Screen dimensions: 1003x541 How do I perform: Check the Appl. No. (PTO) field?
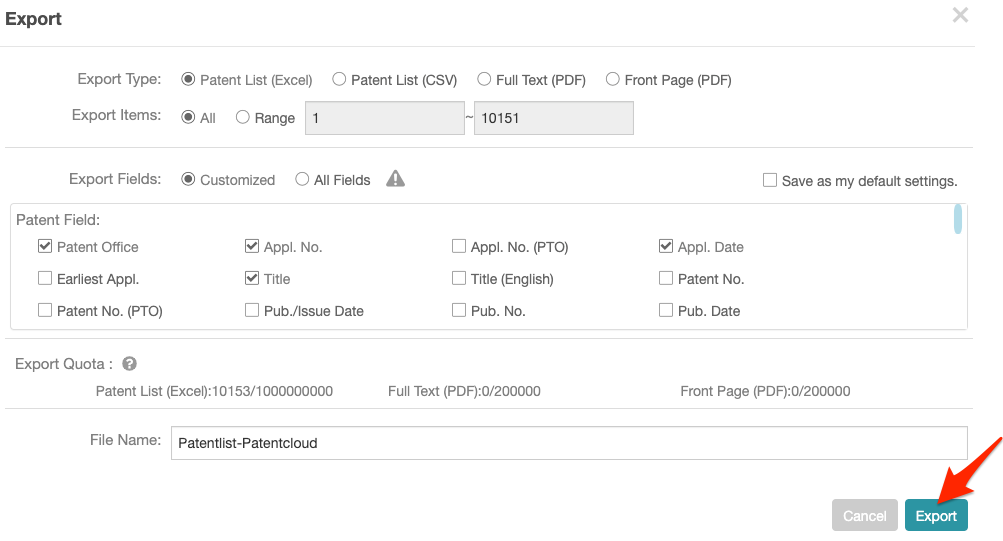tap(459, 246)
